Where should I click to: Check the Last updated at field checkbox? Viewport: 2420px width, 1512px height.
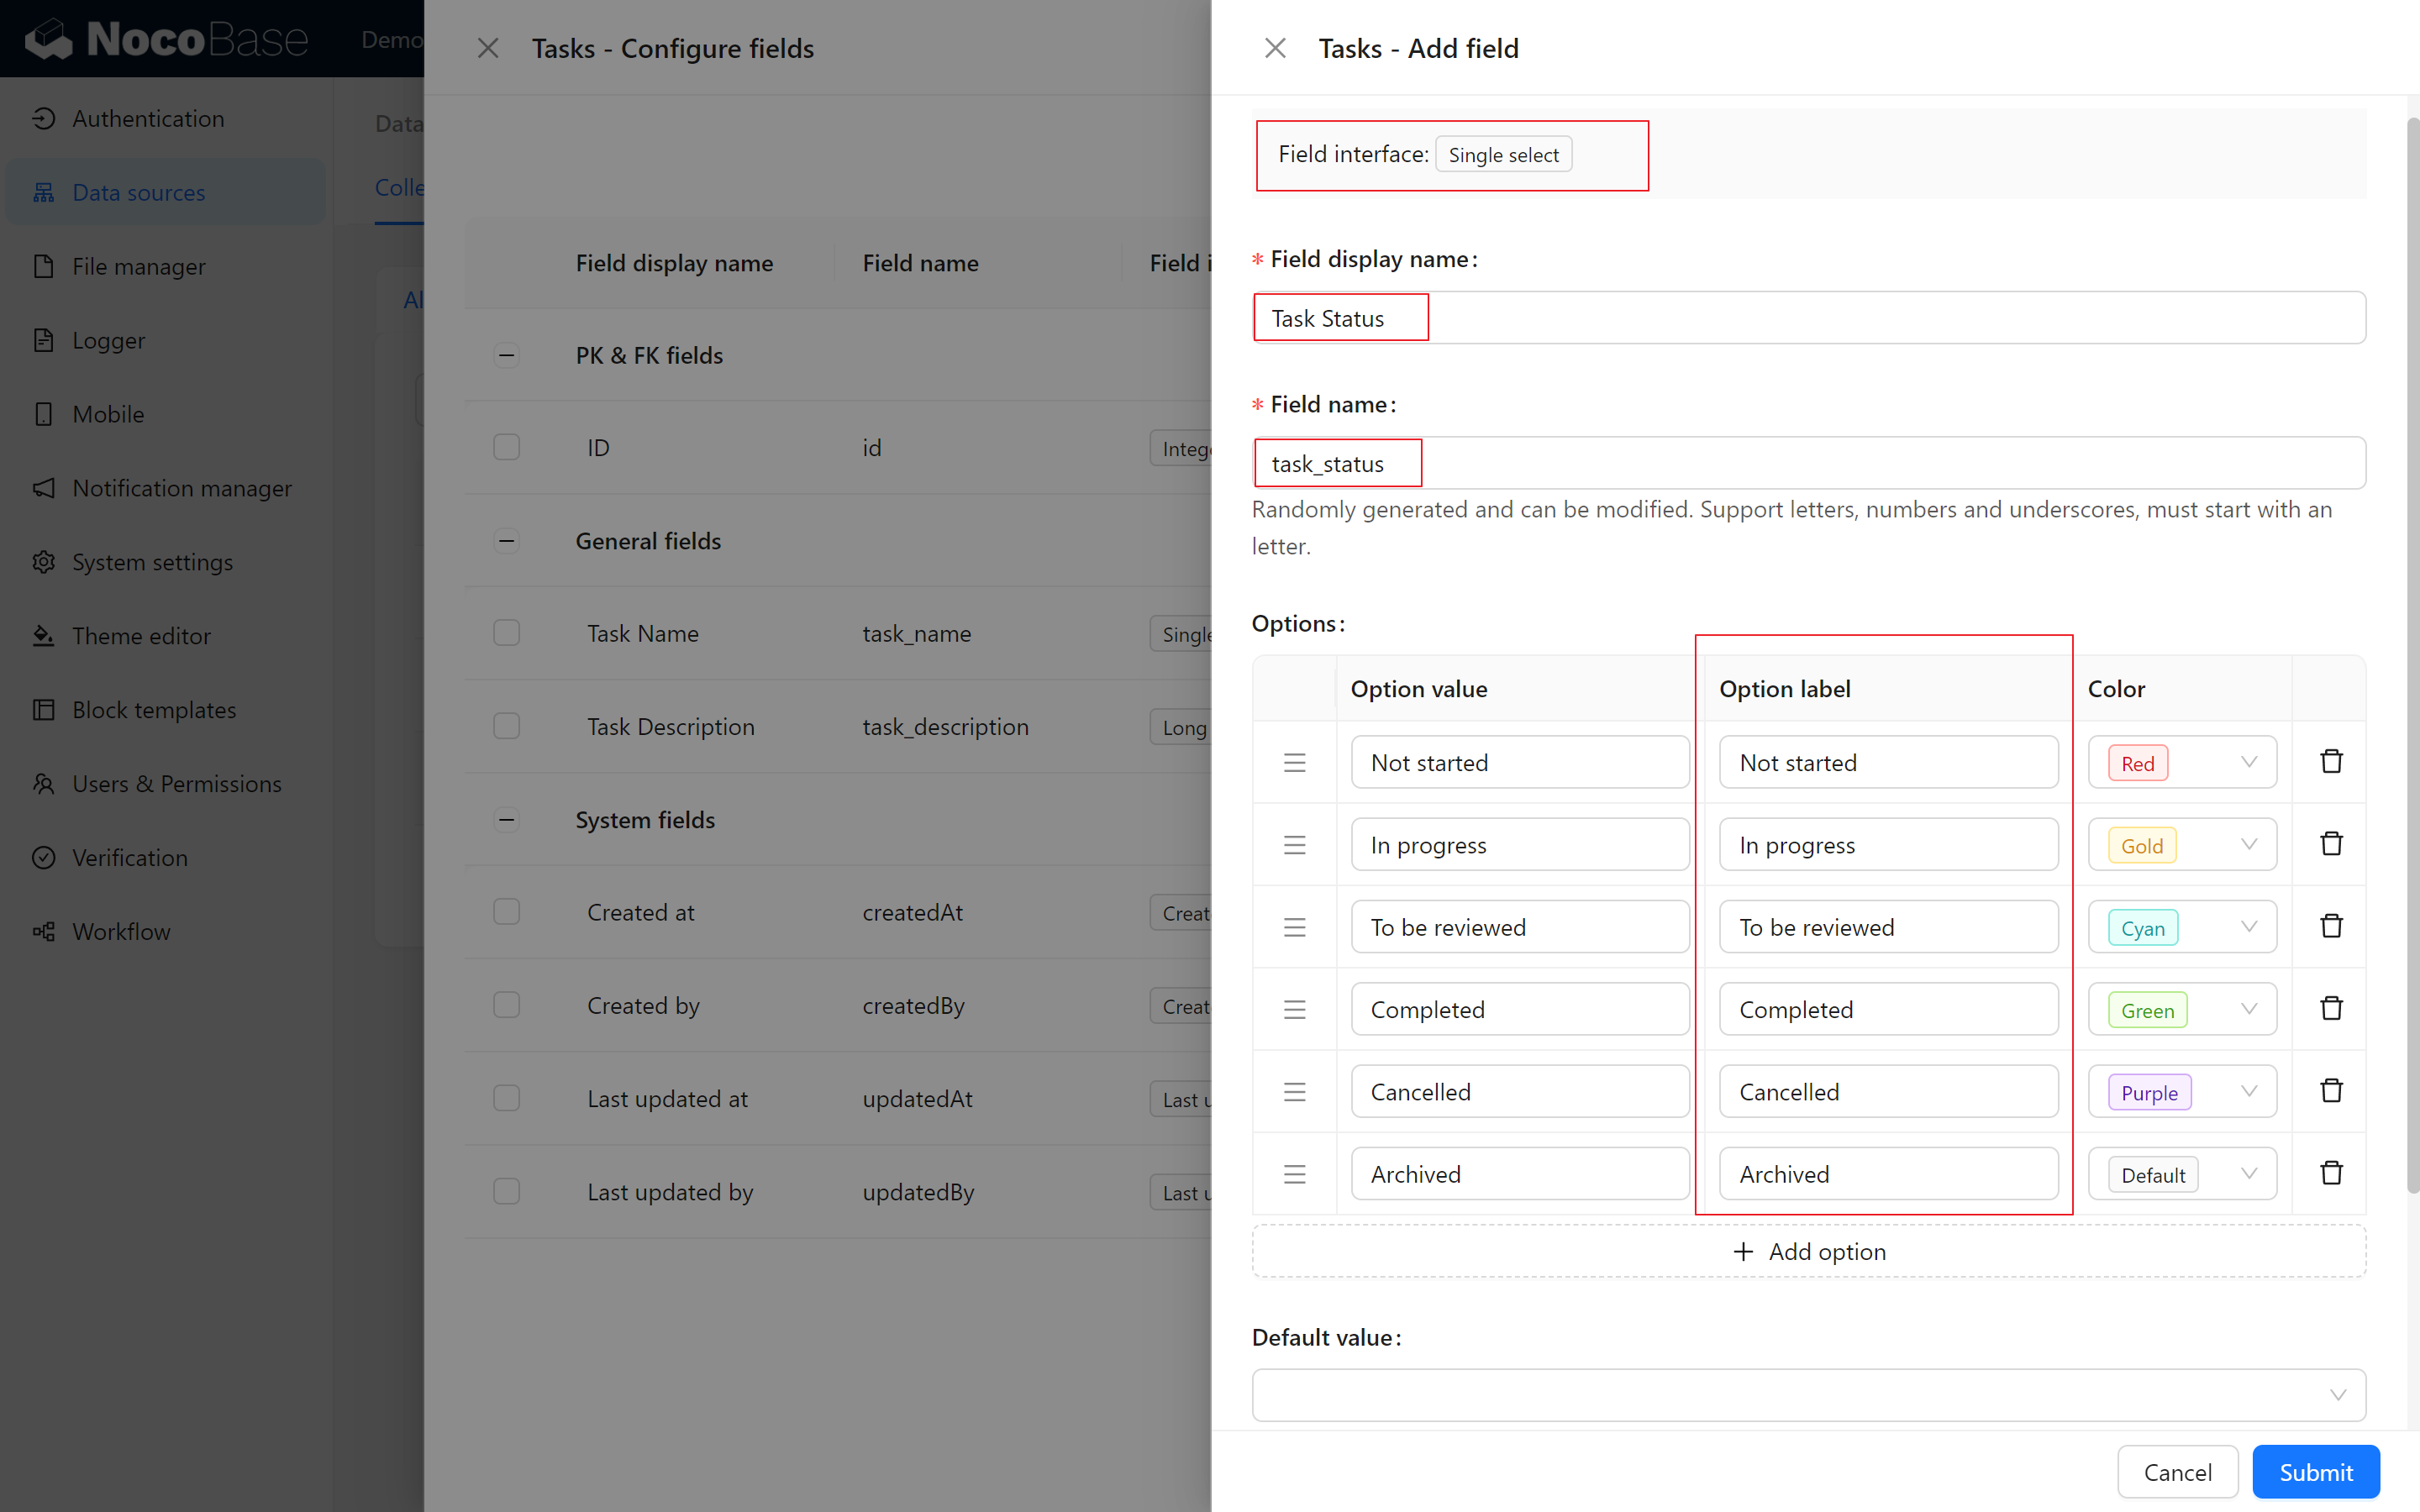507,1098
